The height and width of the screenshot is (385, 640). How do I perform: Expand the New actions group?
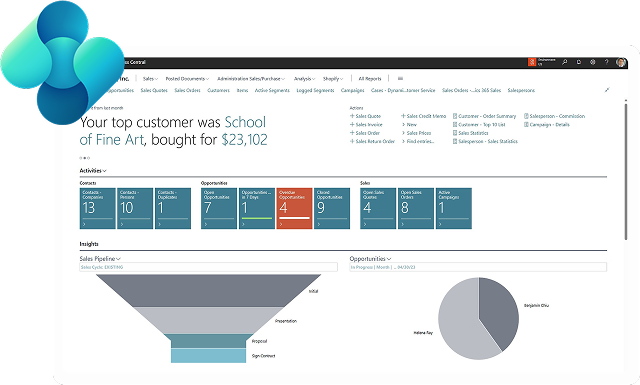point(409,125)
